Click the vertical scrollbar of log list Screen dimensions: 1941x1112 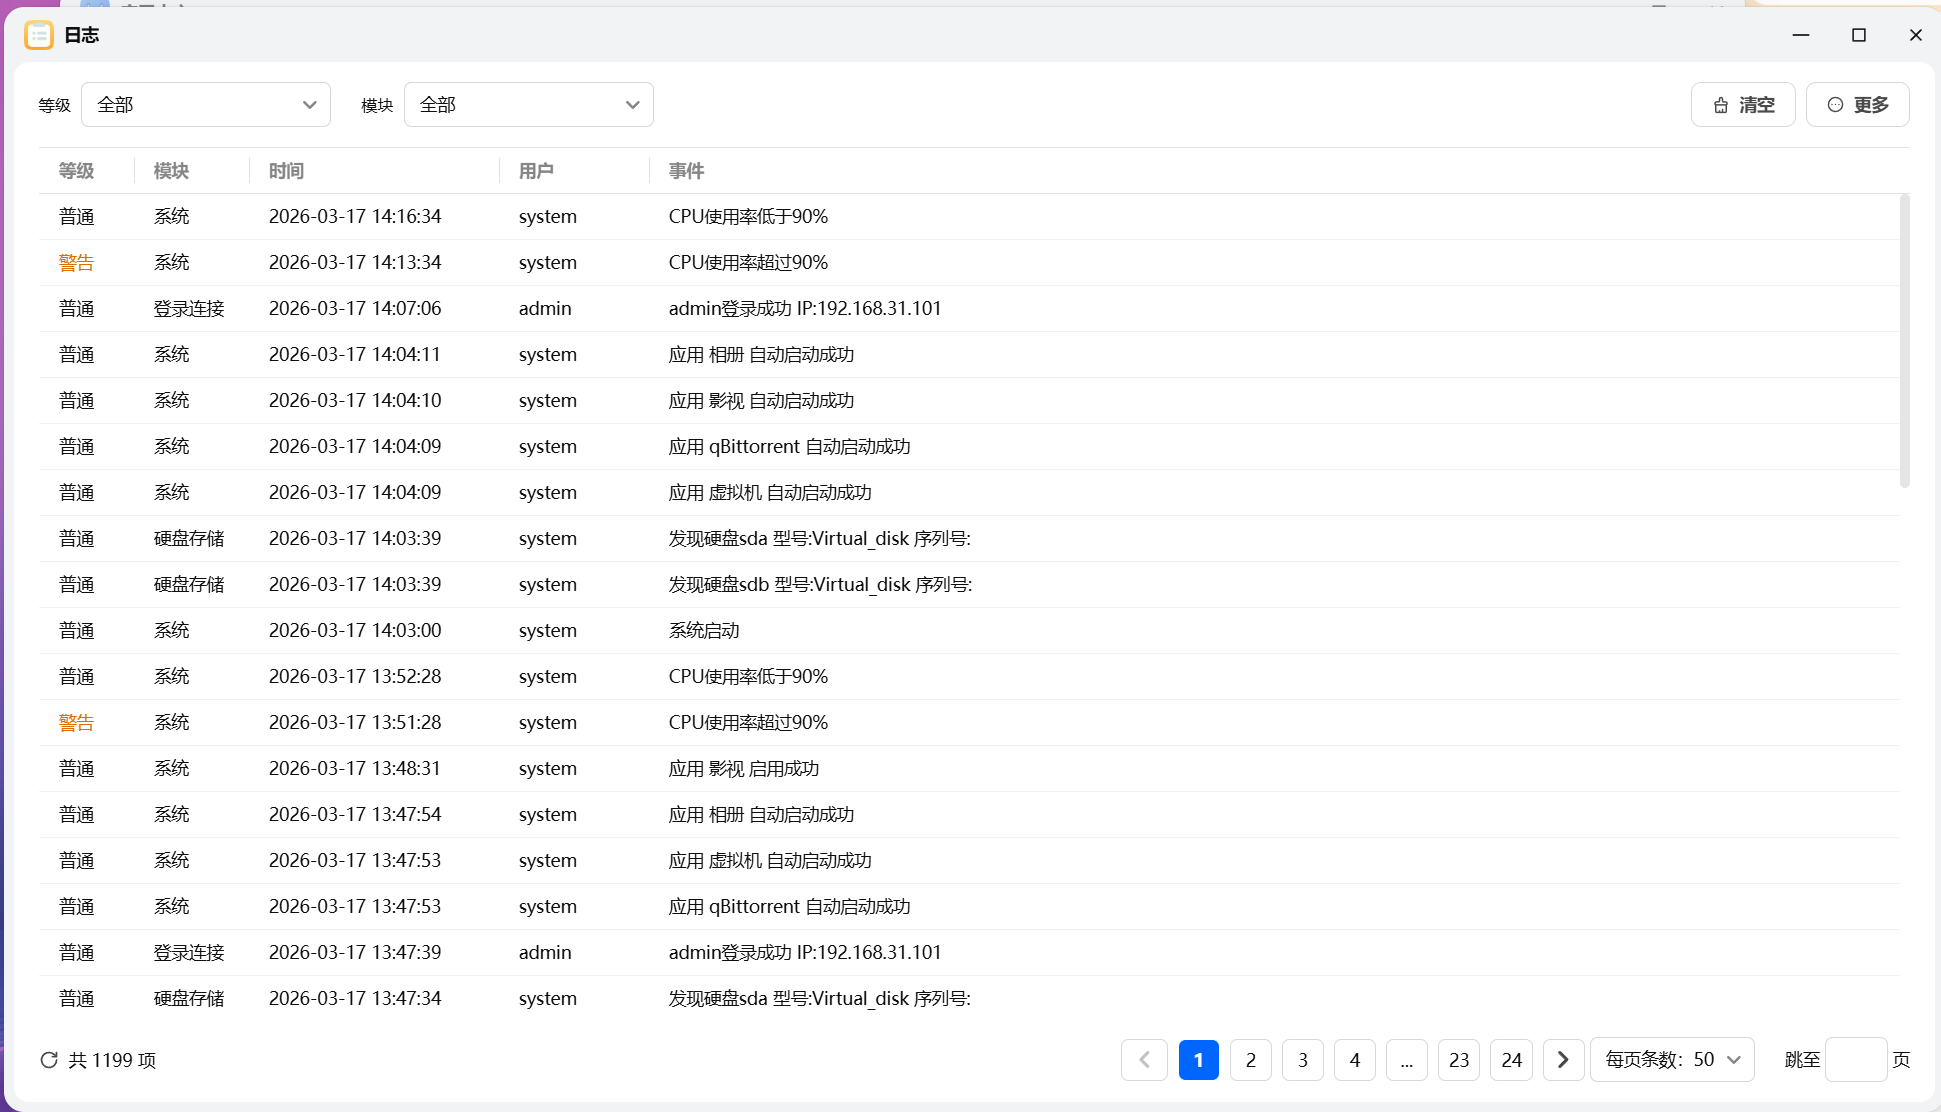(x=1904, y=340)
